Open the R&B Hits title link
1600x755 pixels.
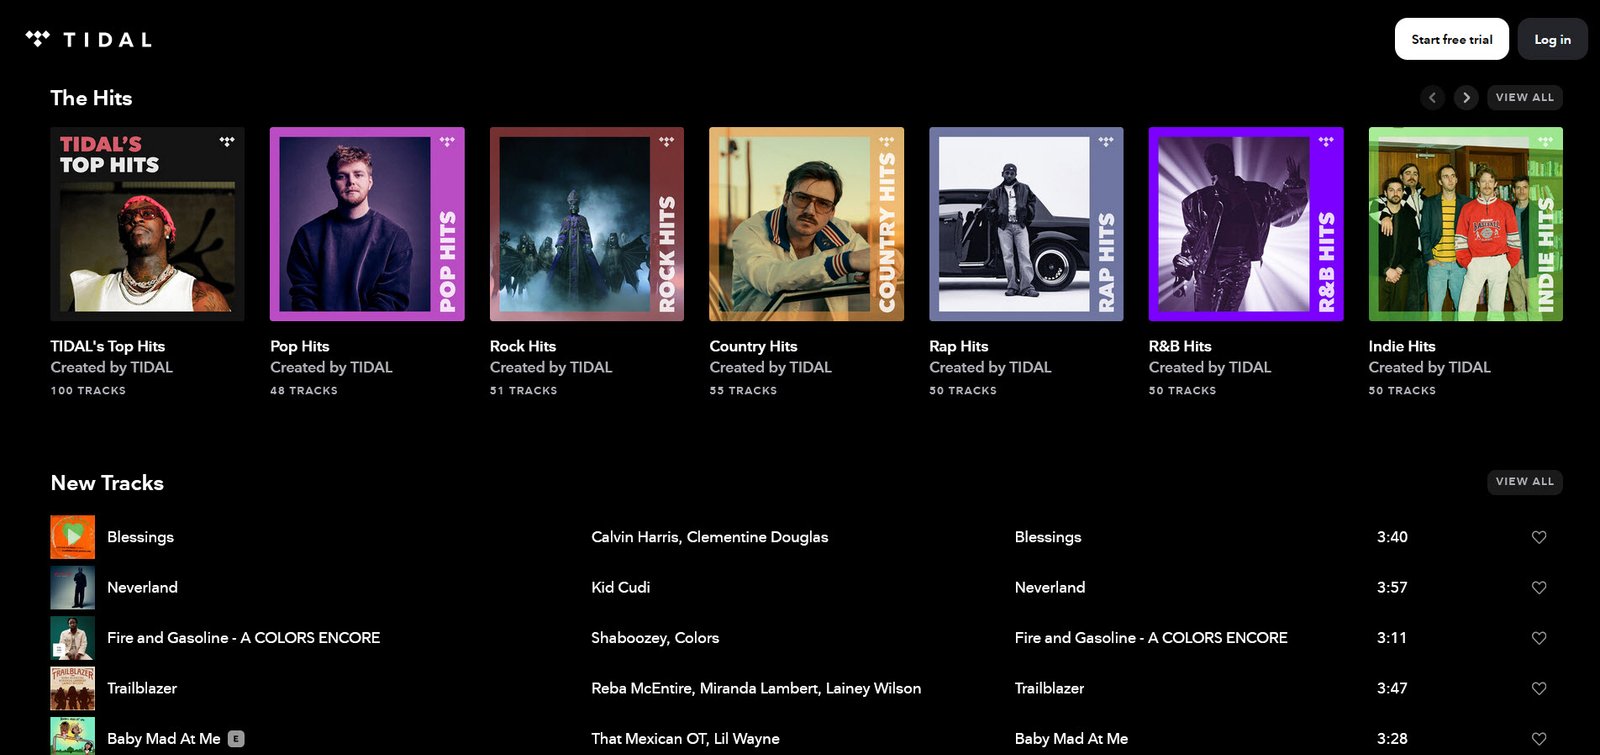coord(1180,346)
